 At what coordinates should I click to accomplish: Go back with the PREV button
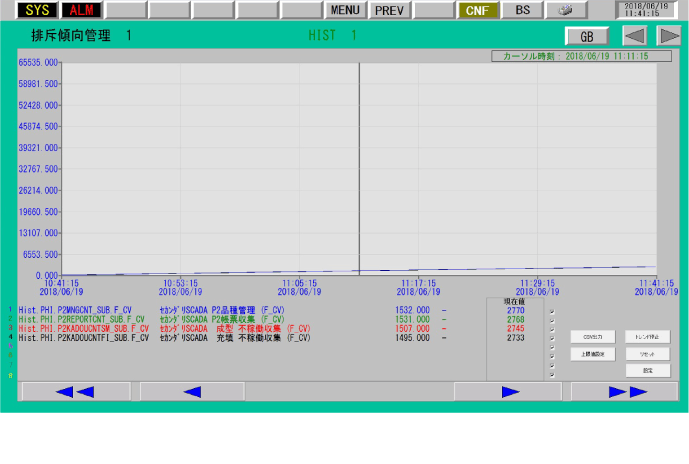click(389, 10)
